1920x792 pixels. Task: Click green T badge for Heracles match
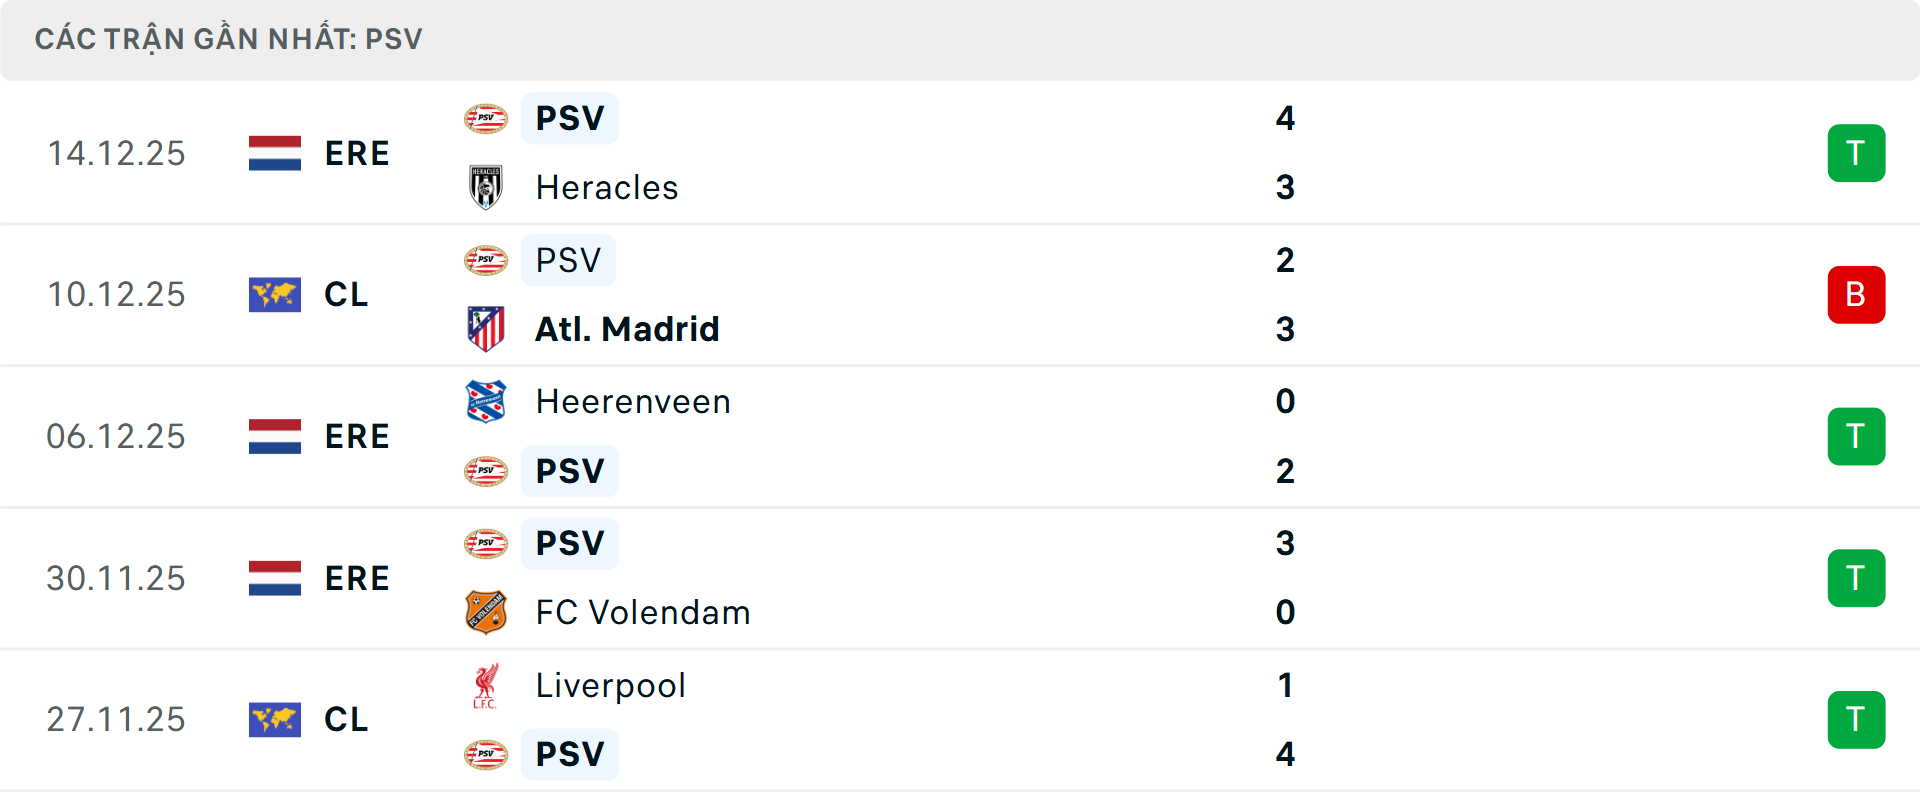click(x=1856, y=153)
